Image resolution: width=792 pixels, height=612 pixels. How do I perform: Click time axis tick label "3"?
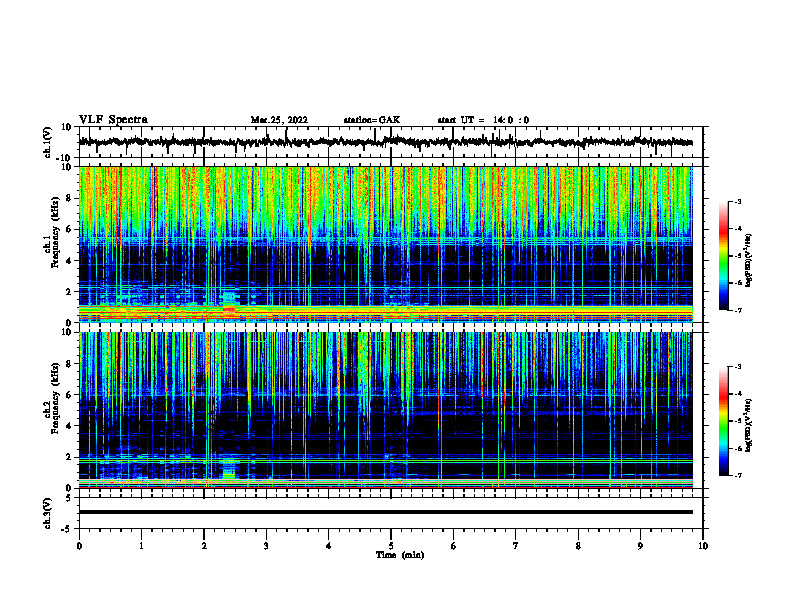(x=266, y=546)
